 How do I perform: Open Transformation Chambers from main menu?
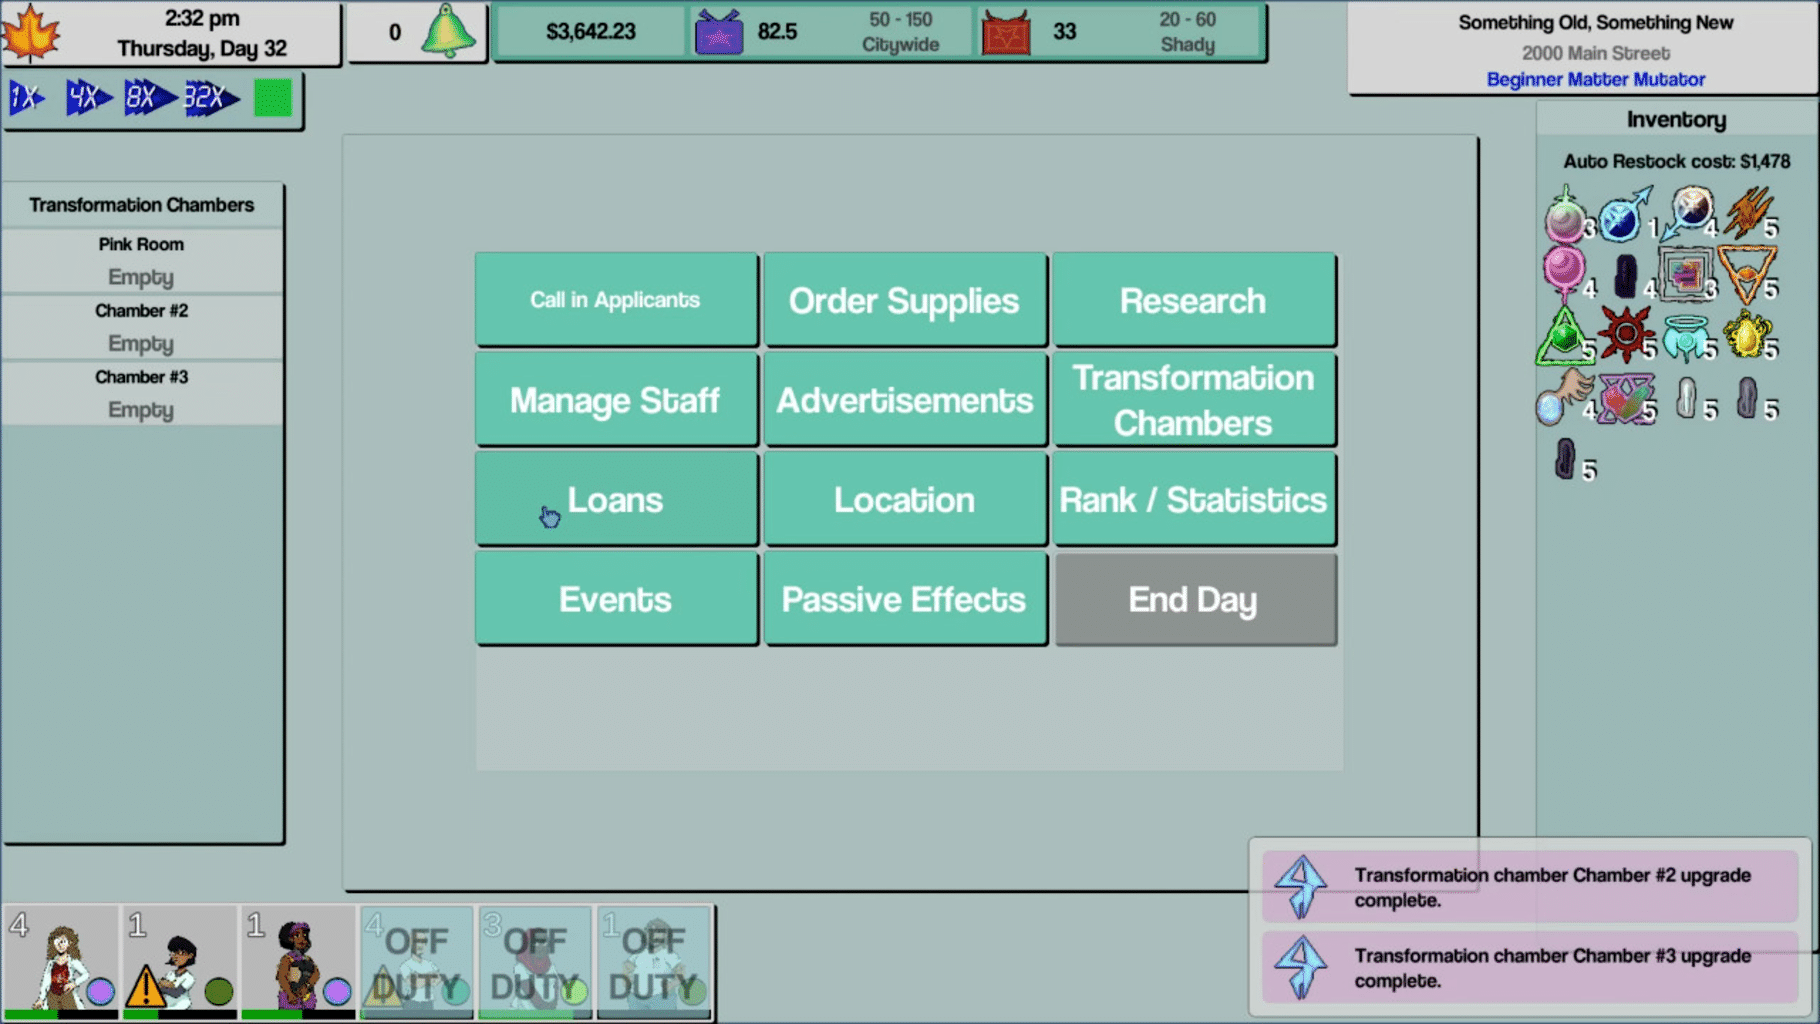tap(1194, 399)
